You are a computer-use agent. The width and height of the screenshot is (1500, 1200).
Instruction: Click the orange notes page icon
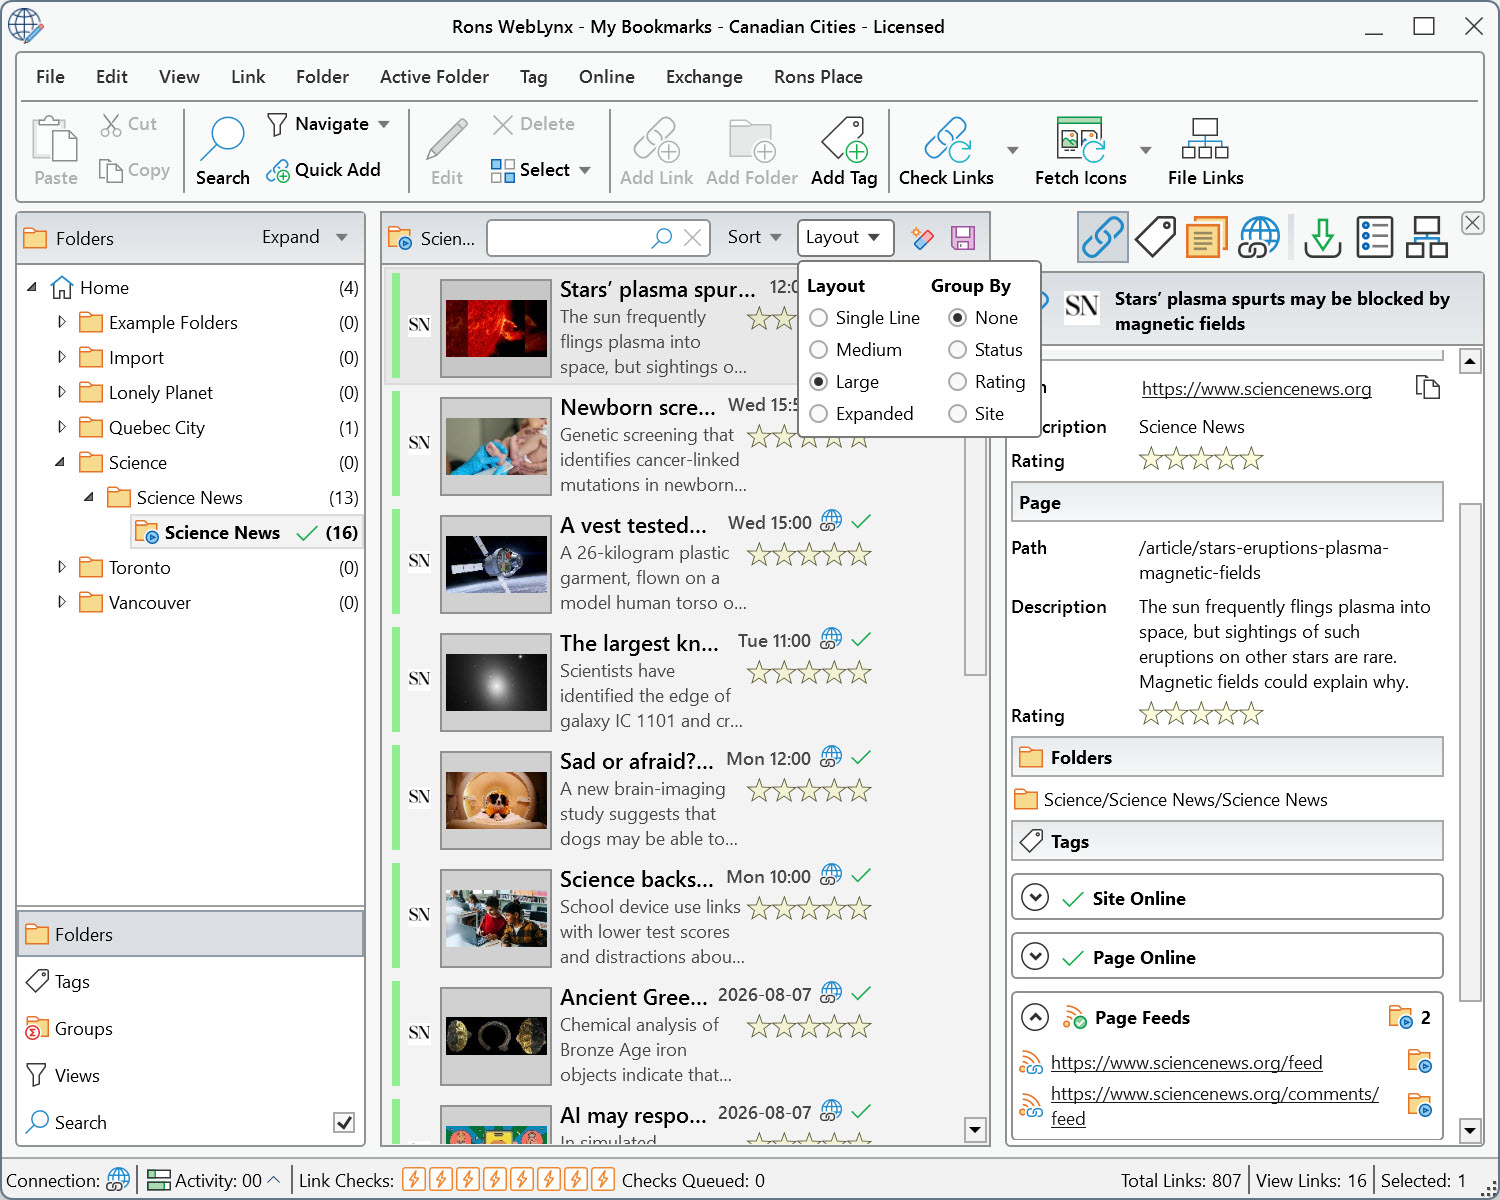pos(1206,237)
